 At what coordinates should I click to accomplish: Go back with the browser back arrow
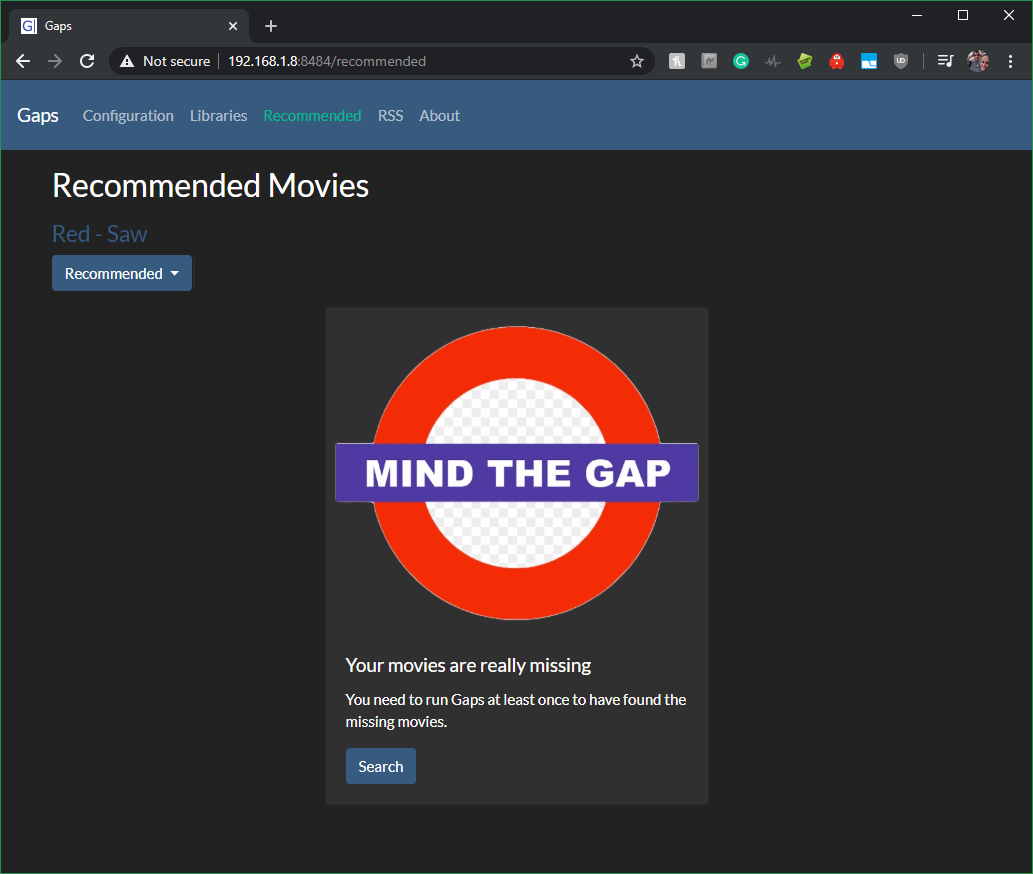pos(23,61)
